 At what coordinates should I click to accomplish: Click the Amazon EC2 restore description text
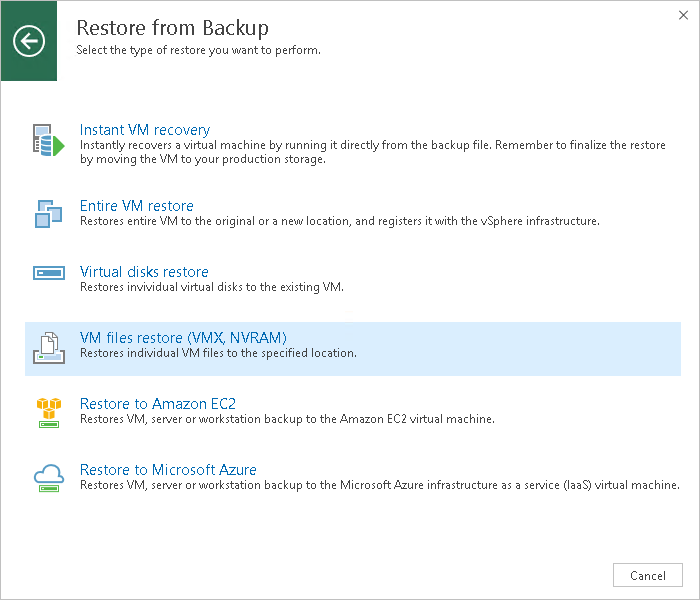286,419
